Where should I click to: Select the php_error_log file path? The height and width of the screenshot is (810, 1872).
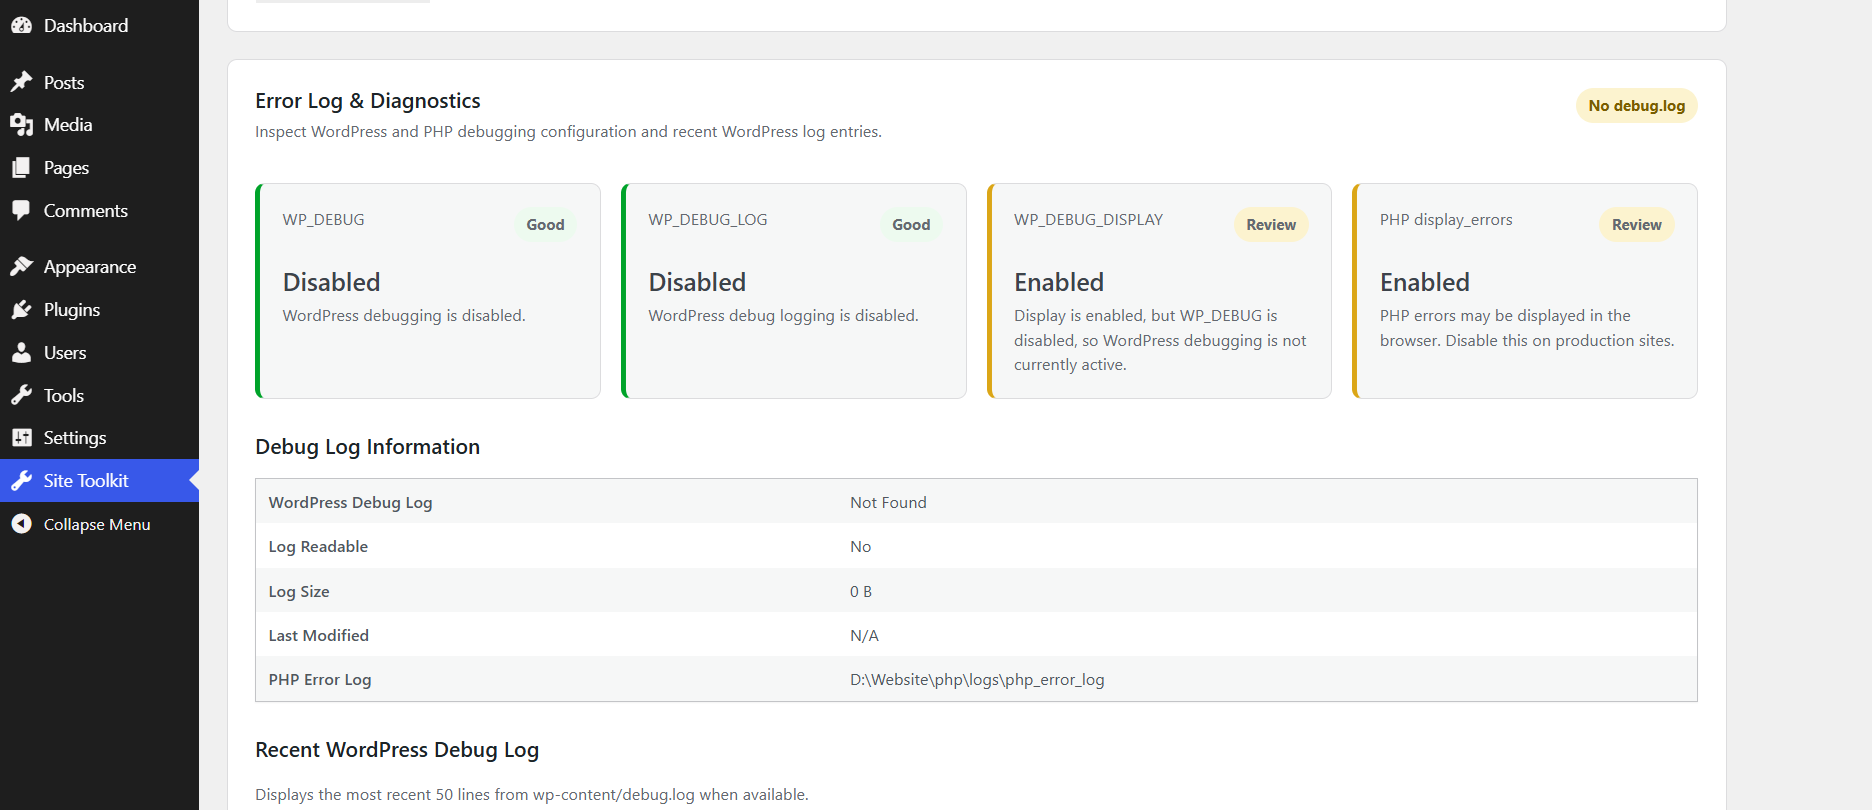pyautogui.click(x=977, y=680)
